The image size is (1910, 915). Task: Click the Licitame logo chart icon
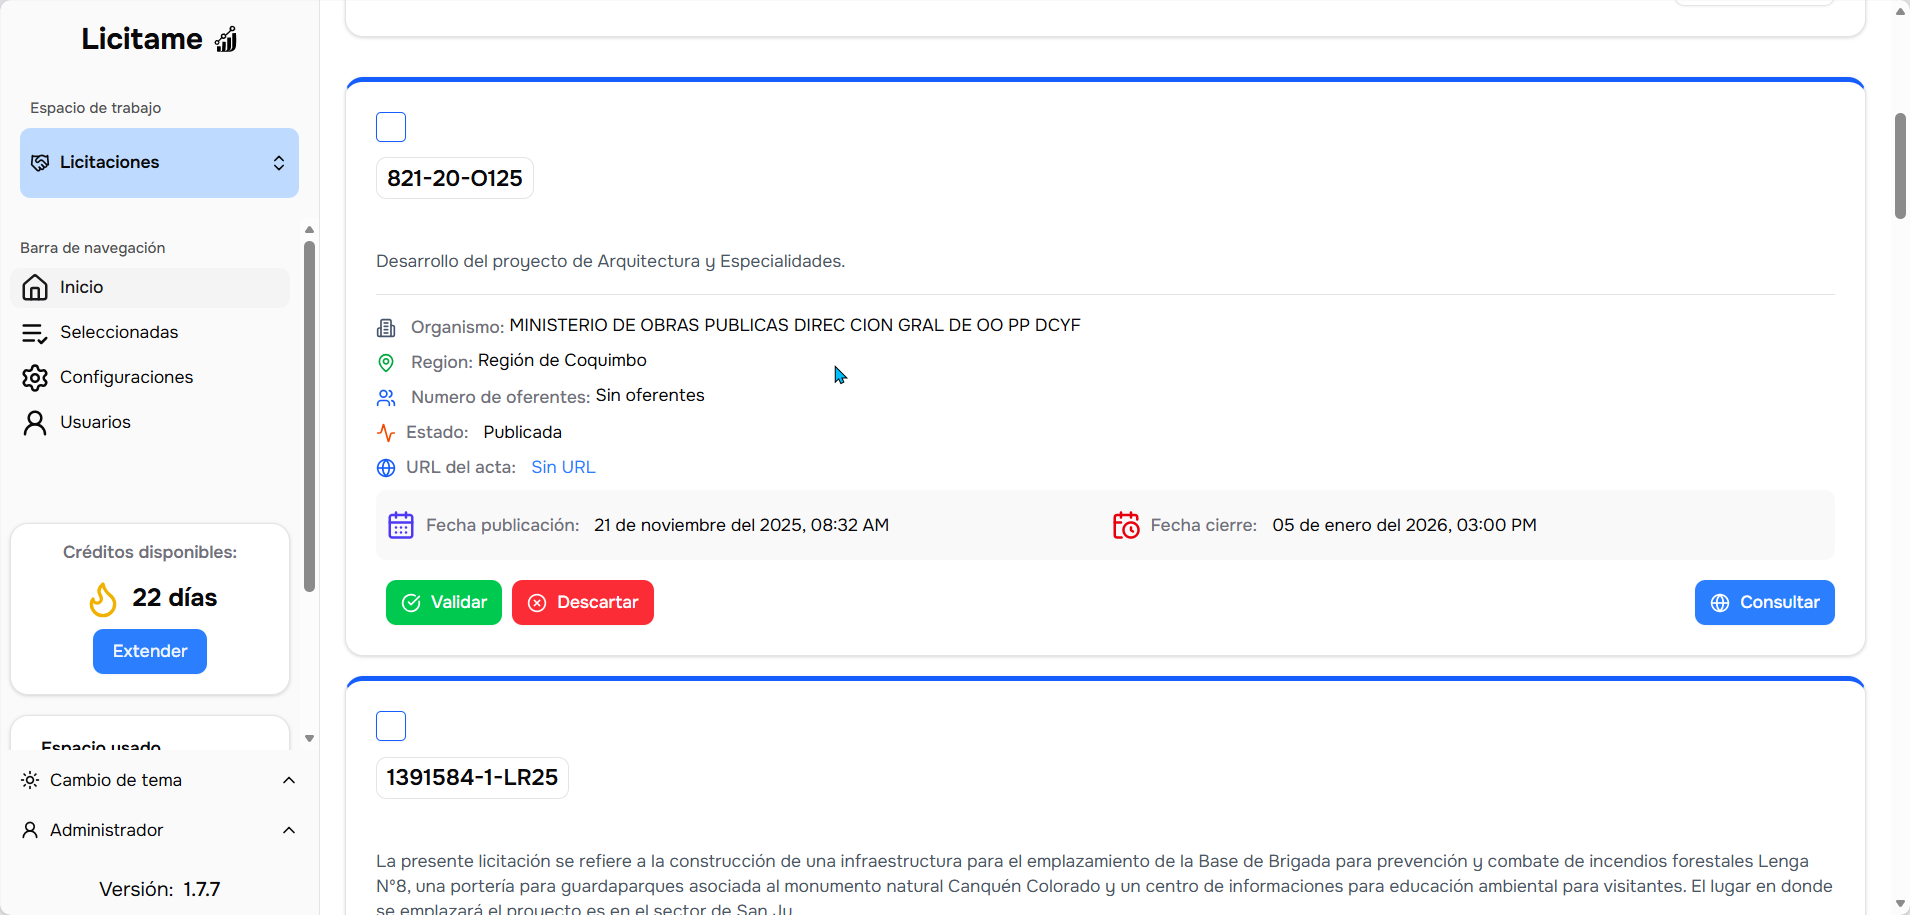click(x=226, y=40)
